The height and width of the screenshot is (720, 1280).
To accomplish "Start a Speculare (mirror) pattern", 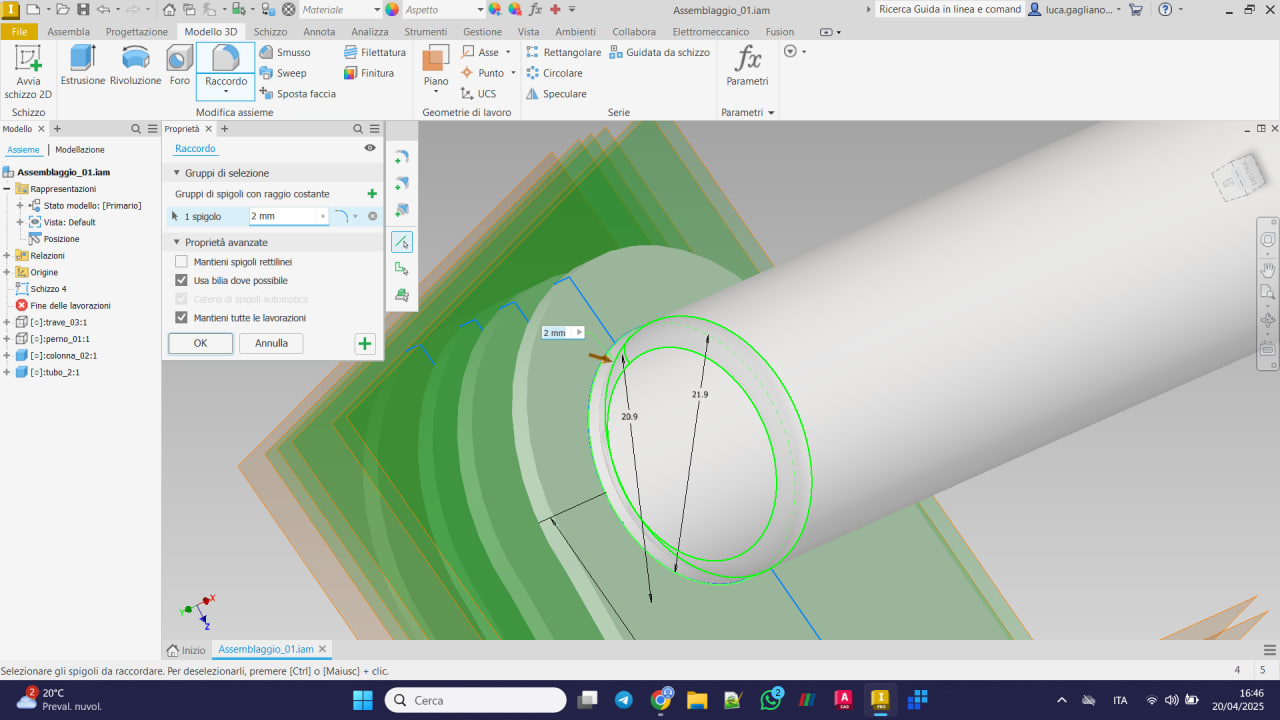I will click(x=563, y=93).
